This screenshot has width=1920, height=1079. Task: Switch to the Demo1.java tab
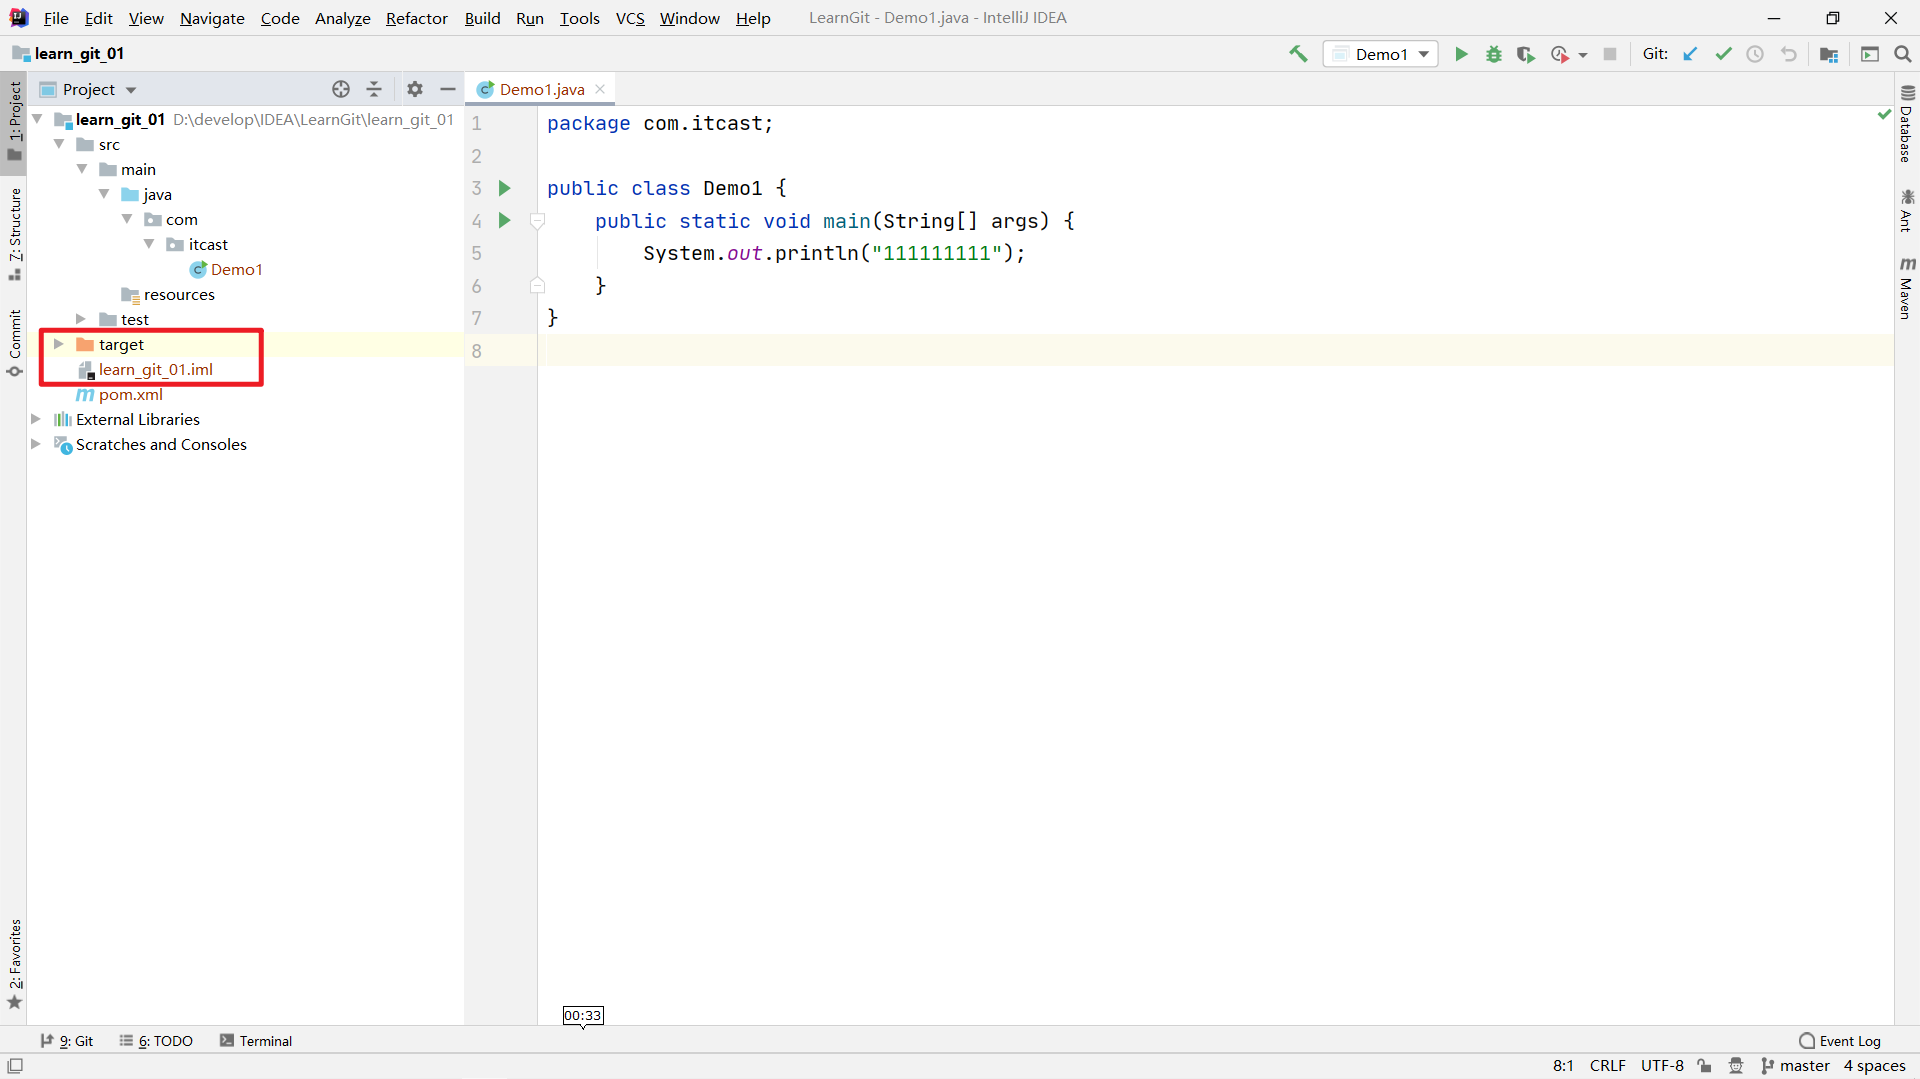pos(541,89)
